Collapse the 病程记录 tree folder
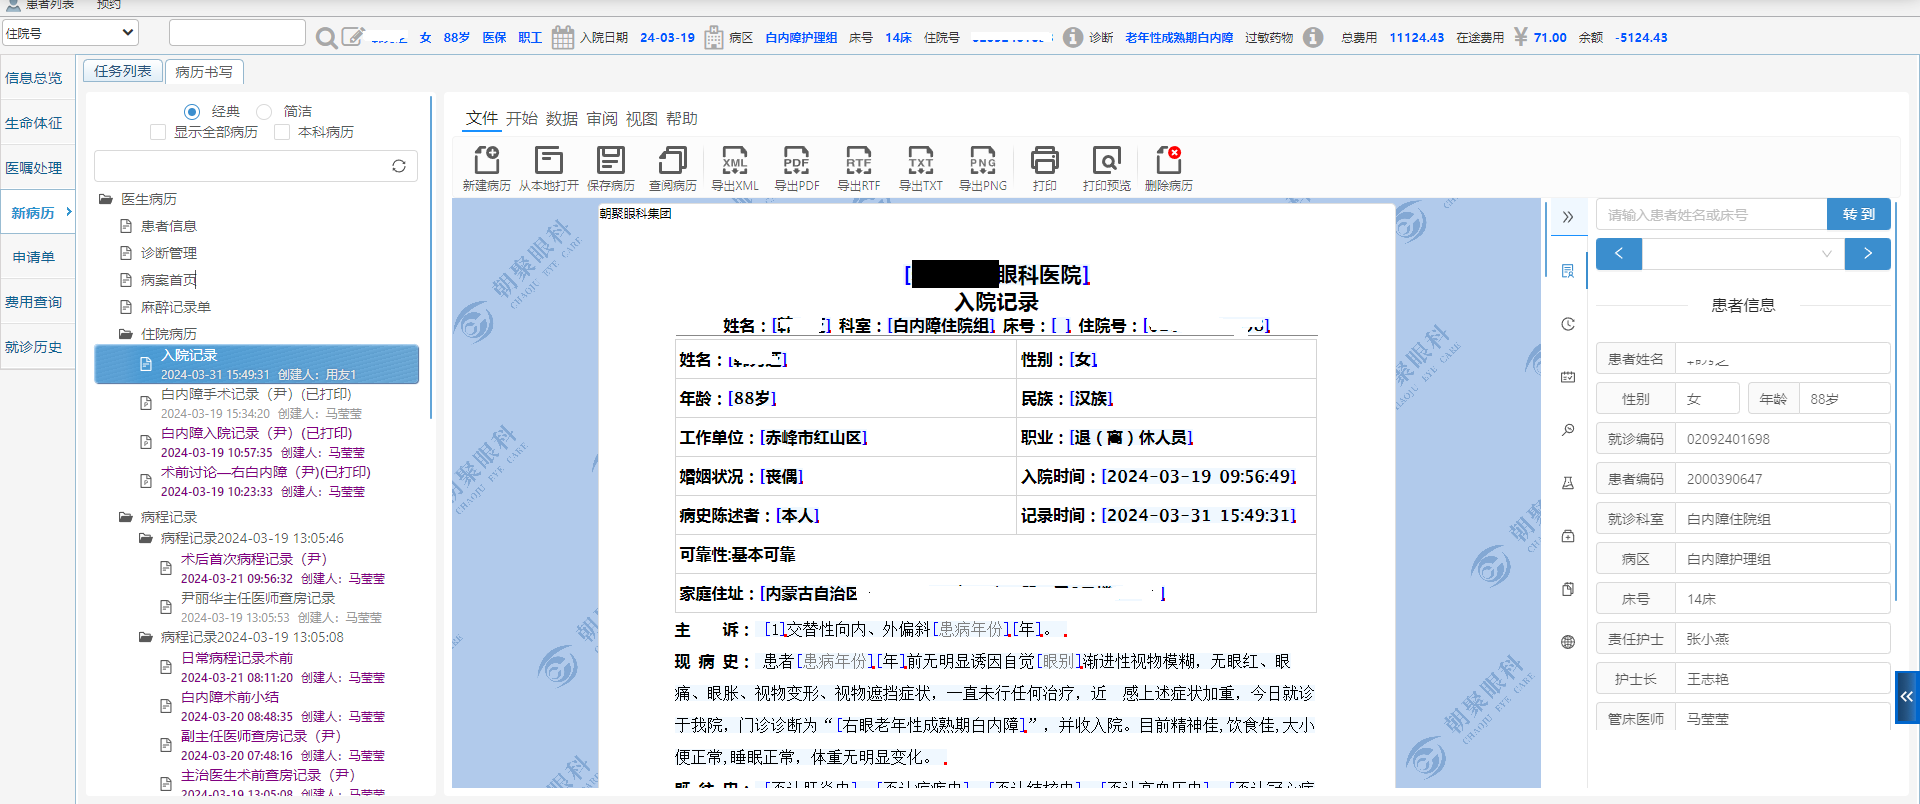1920x804 pixels. 125,517
